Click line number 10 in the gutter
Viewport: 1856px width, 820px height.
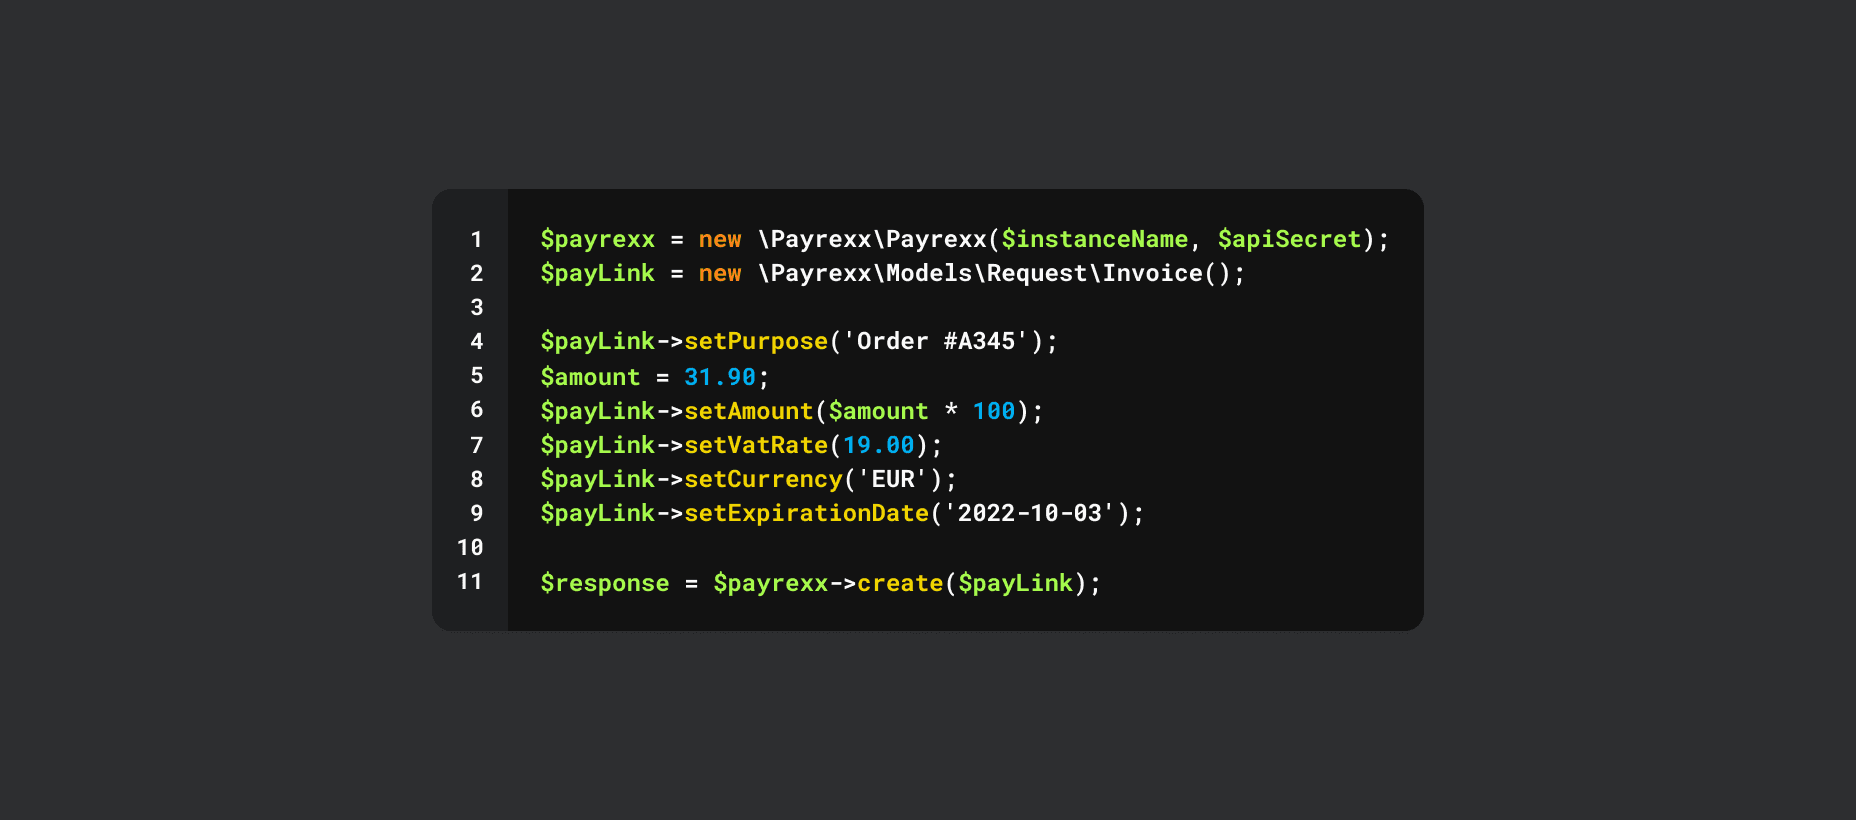click(x=470, y=547)
